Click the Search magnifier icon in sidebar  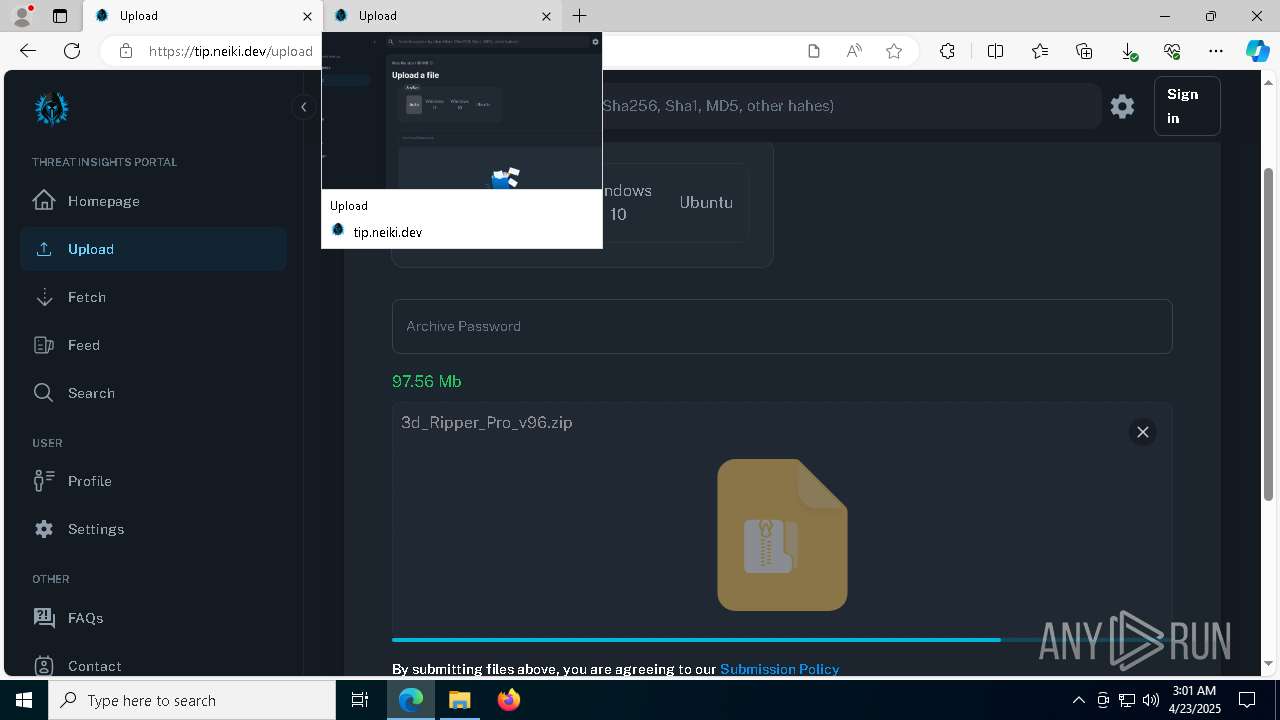pyautogui.click(x=43, y=393)
